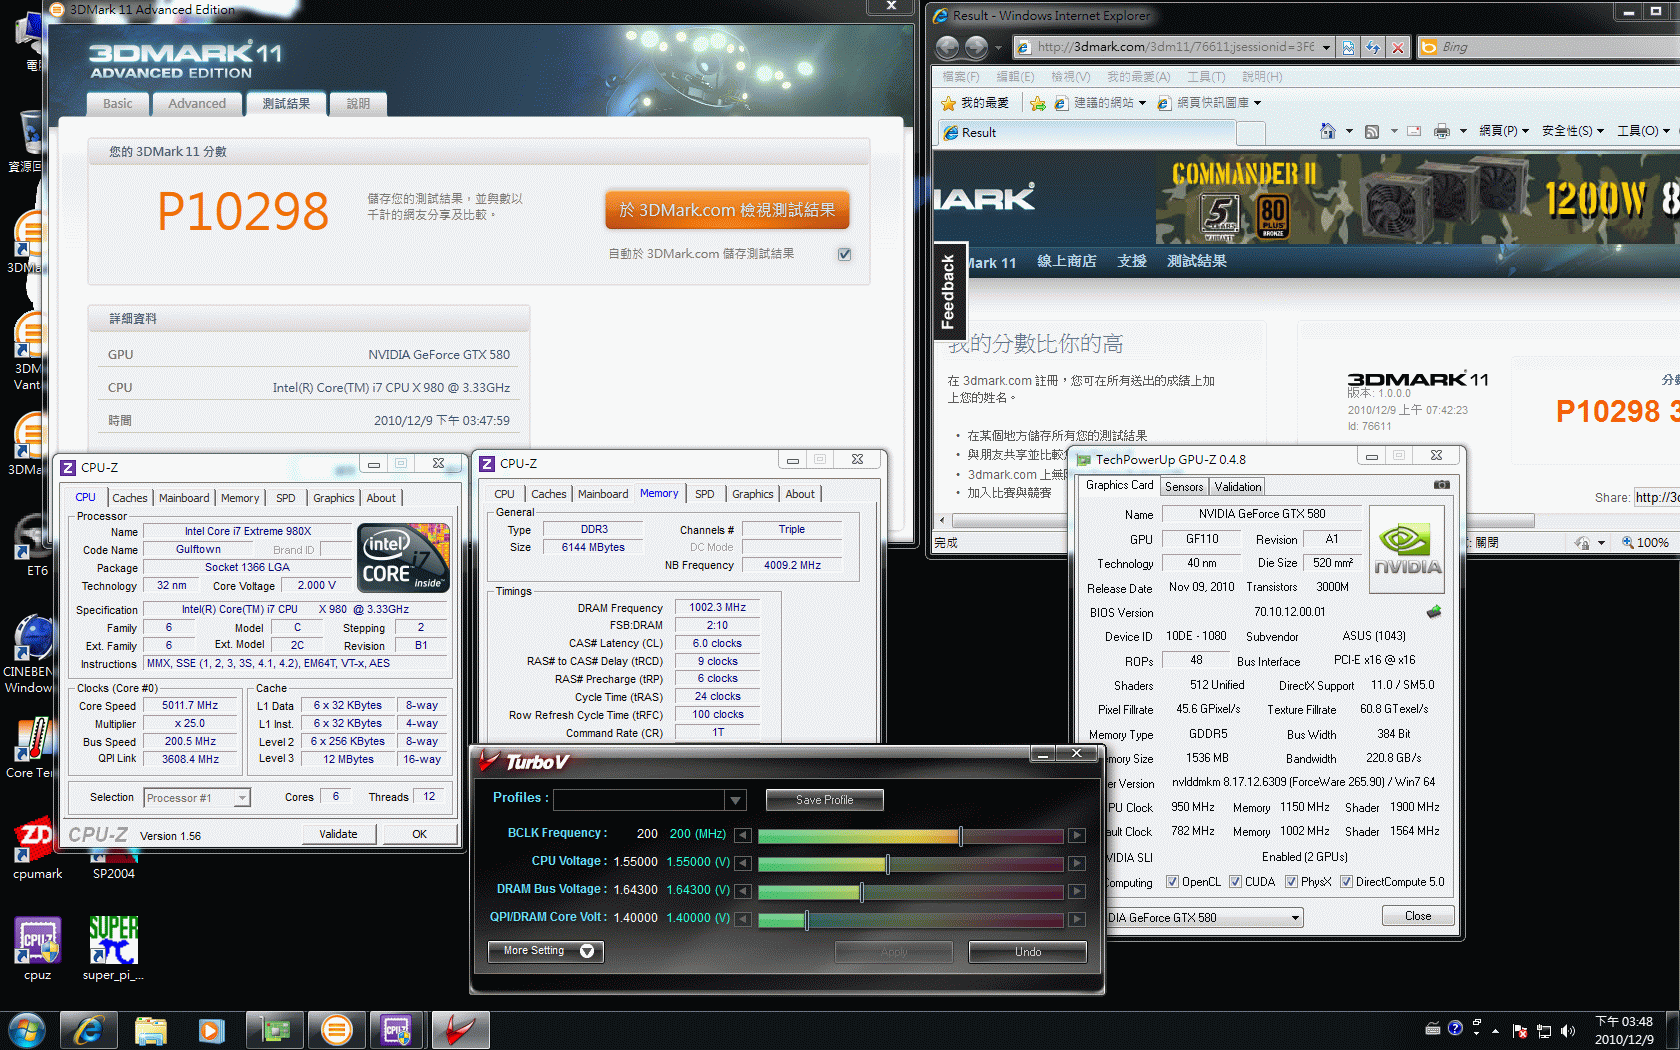
Task: Click the CPU Voltage increase arrow in TurboV
Action: 1077,863
